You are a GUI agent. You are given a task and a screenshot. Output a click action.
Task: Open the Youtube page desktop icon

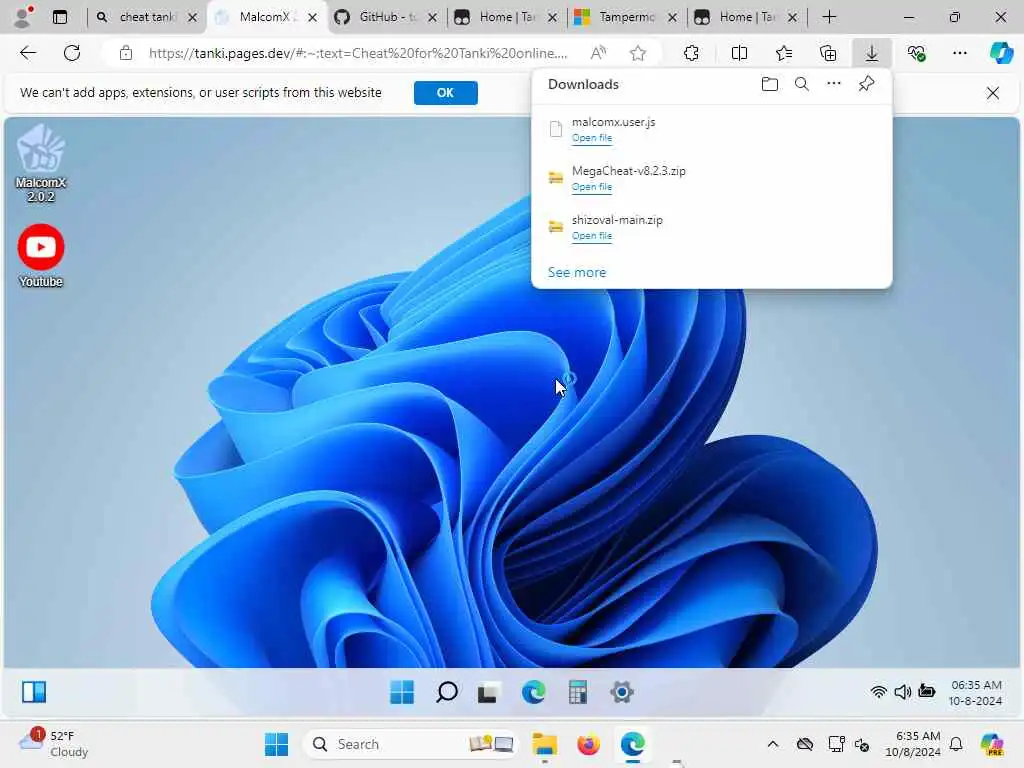pos(40,256)
